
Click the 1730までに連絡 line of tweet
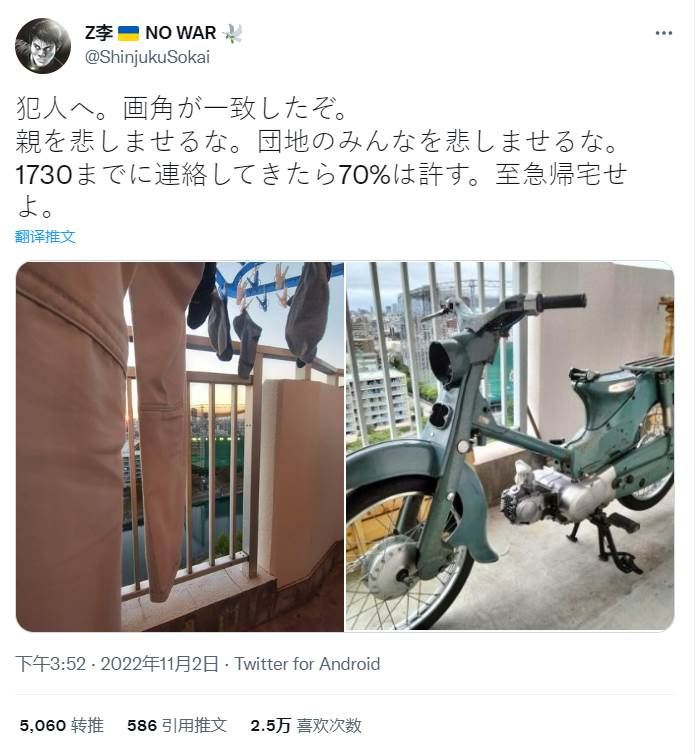point(321,175)
